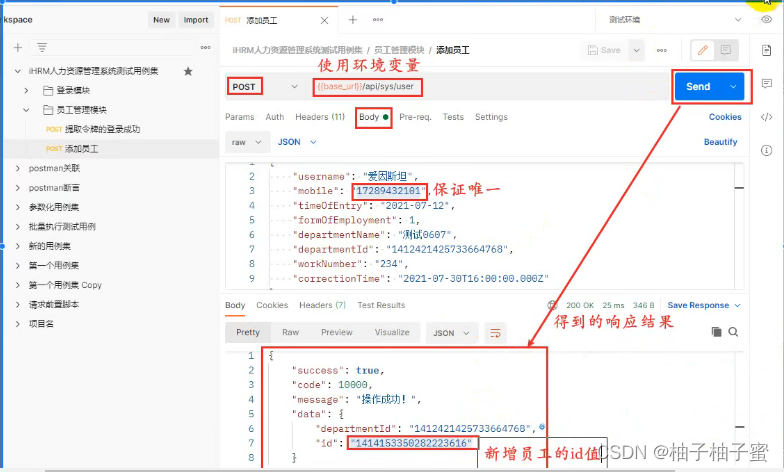Viewport: 784px width, 472px height.
Task: Open the response JSON format dropdown
Action: tap(451, 333)
